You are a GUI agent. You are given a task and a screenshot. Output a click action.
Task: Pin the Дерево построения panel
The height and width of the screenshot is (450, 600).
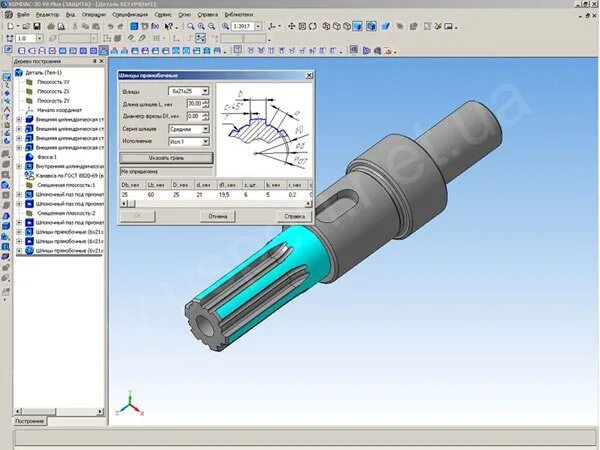point(95,61)
